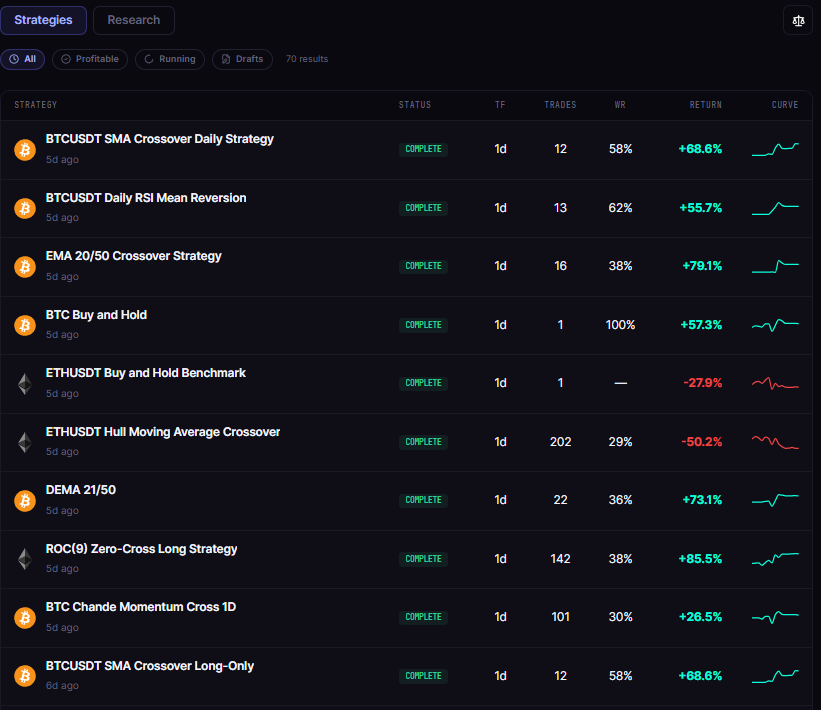Click COMPLETE badge for EMA 20/50 Crossover Strategy
Image resolution: width=821 pixels, height=710 pixels.
point(423,266)
